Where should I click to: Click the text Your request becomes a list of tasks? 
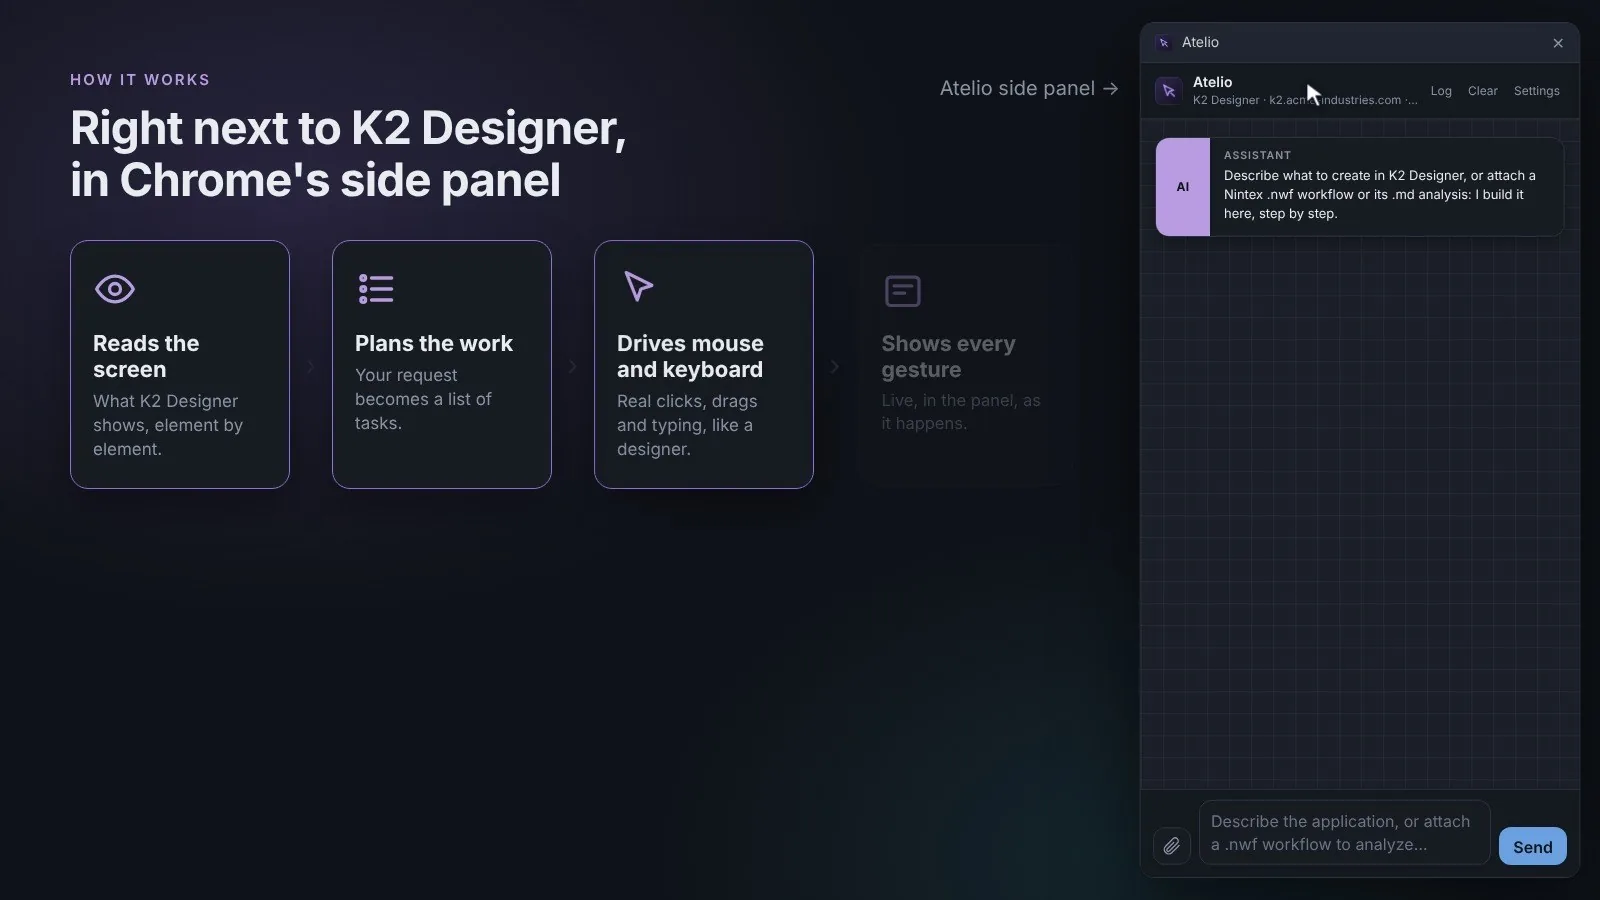tap(423, 399)
